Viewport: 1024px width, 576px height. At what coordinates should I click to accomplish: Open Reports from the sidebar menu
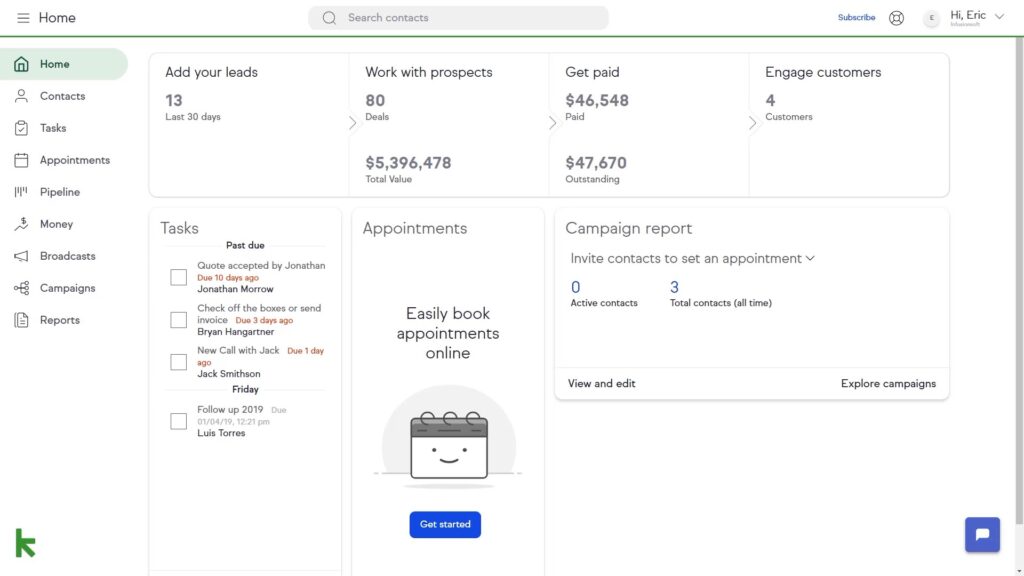pos(59,320)
